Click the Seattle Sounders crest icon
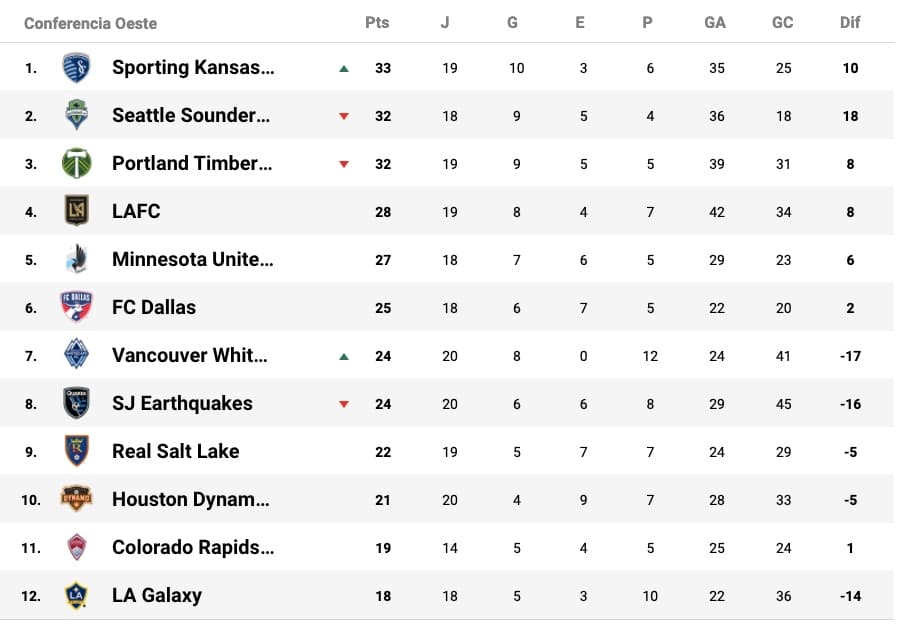The image size is (900, 624). [x=76, y=116]
